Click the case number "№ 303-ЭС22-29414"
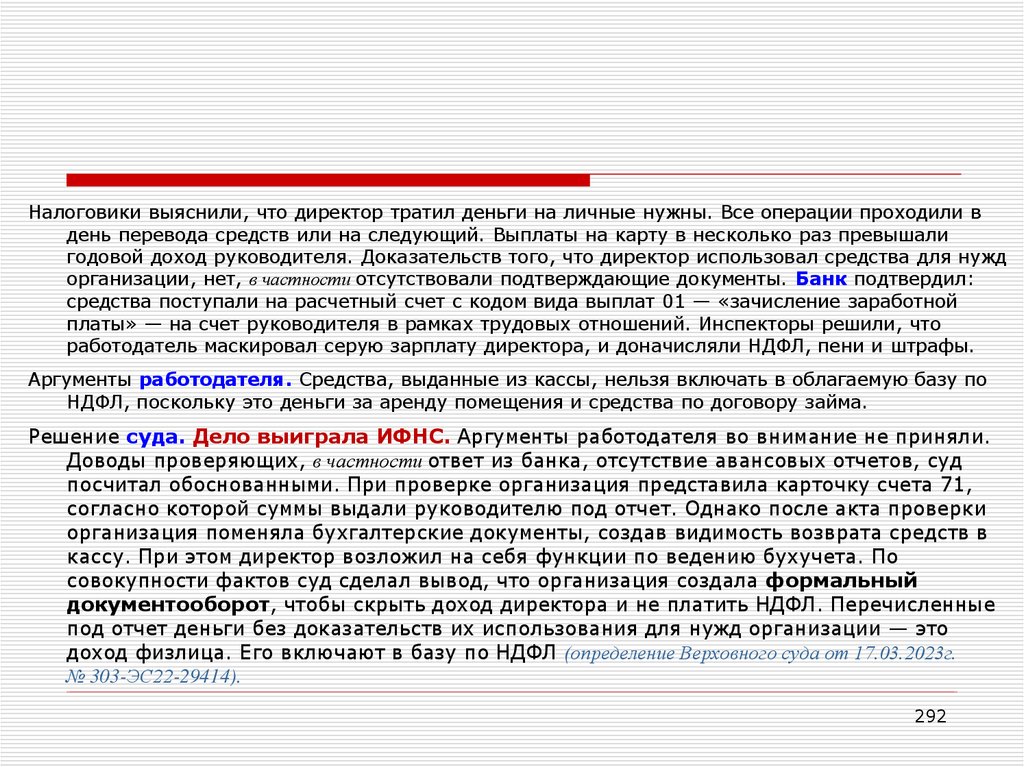The width and height of the screenshot is (1024, 767). point(150,676)
